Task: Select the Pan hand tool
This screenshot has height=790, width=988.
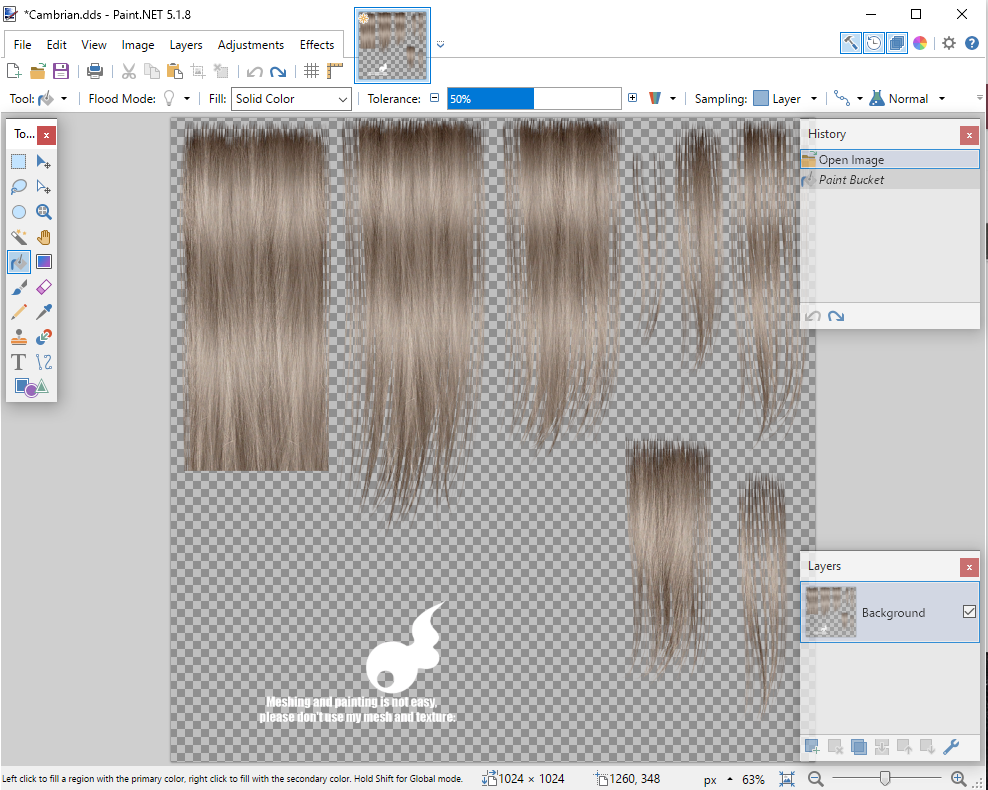Action: 43,237
